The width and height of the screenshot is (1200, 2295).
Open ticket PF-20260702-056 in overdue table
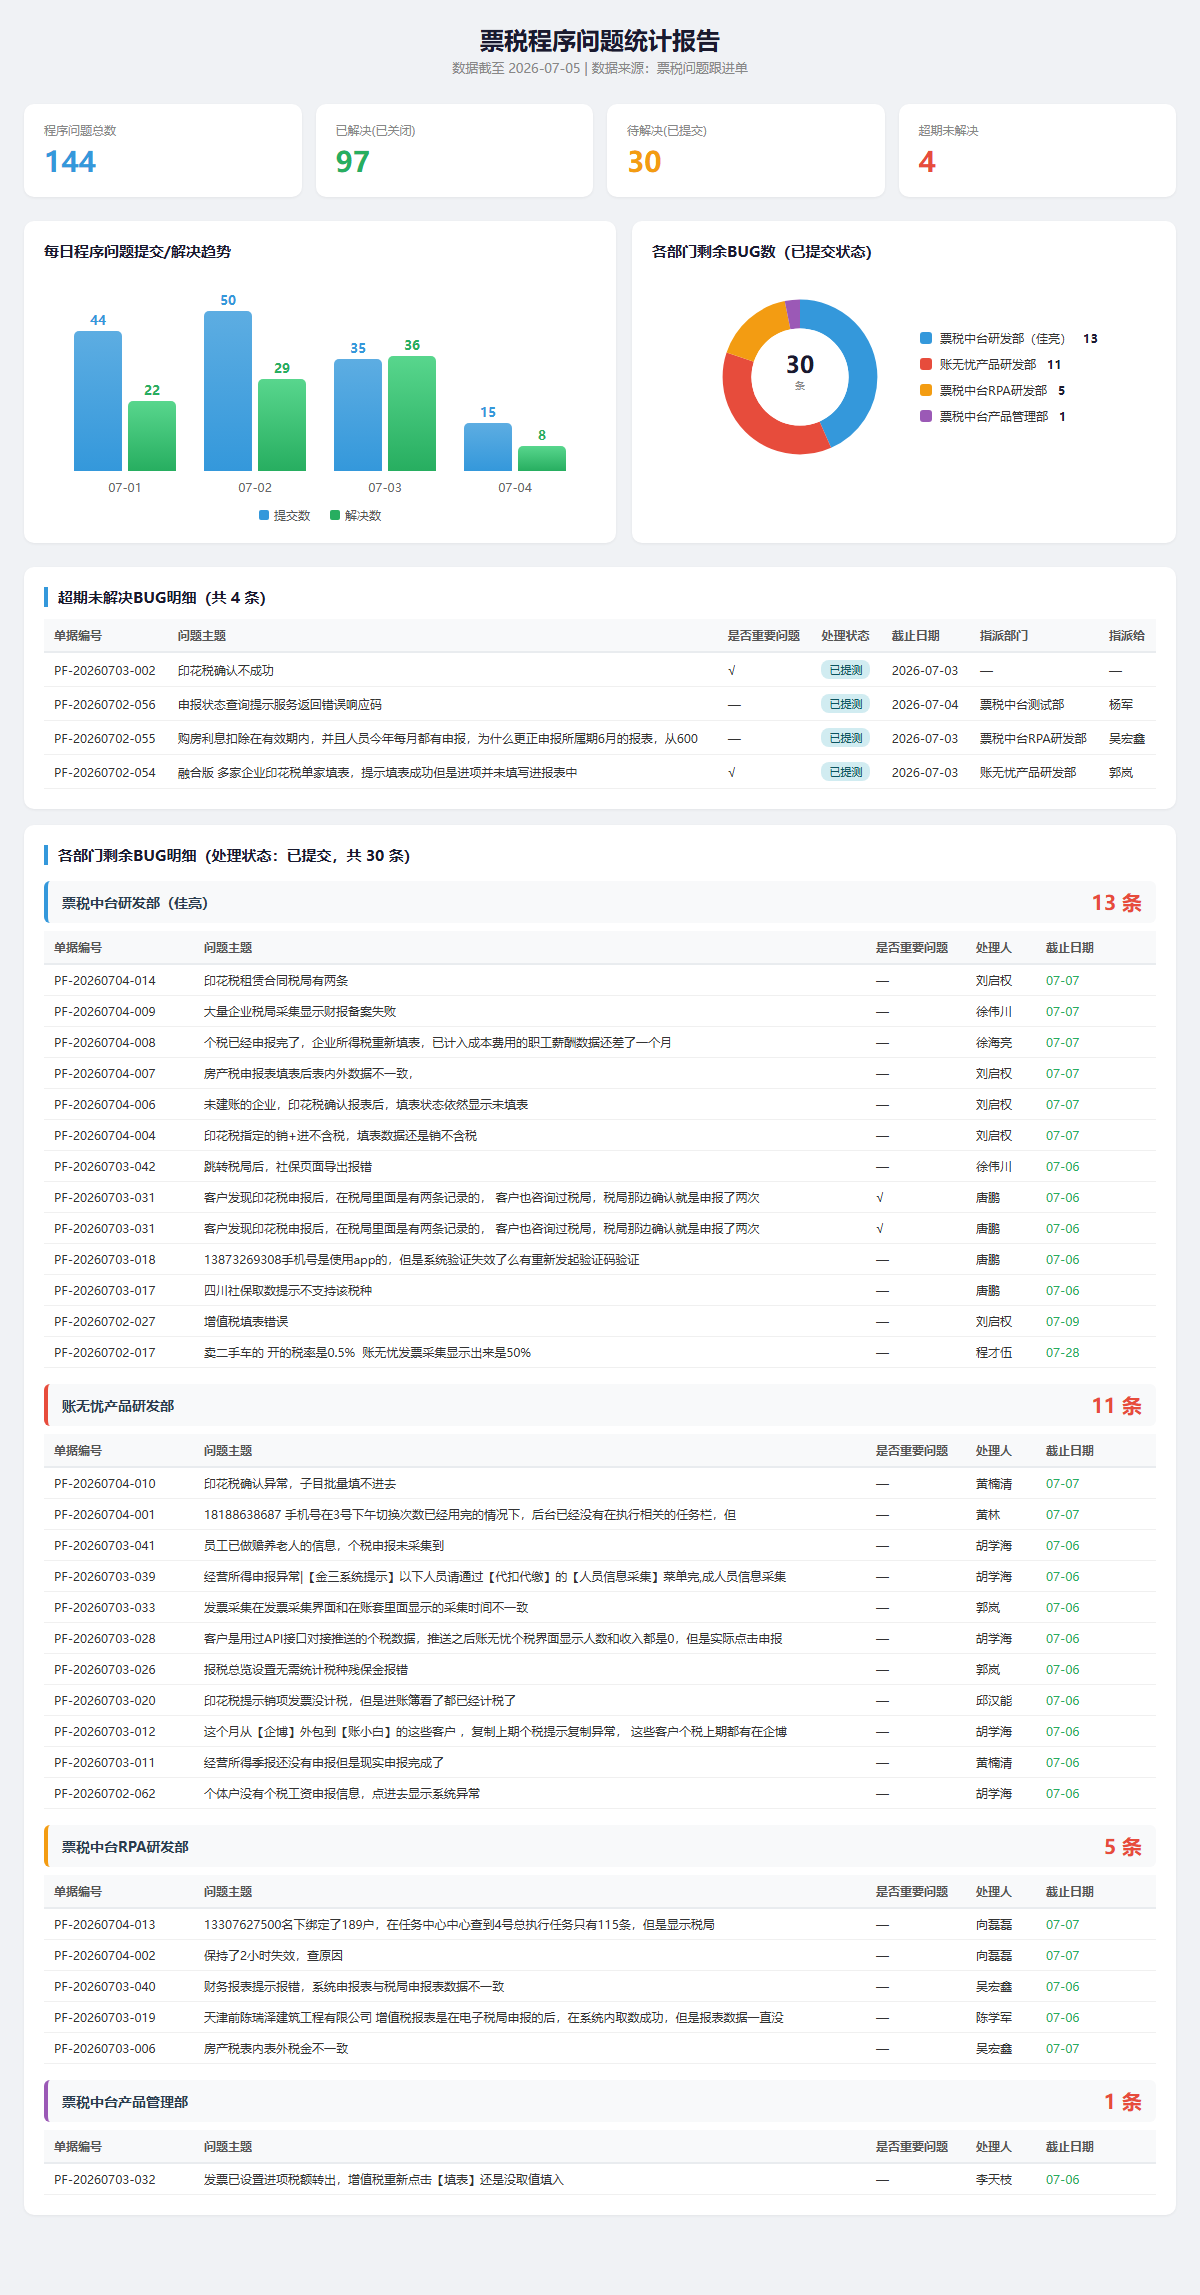pos(600,704)
